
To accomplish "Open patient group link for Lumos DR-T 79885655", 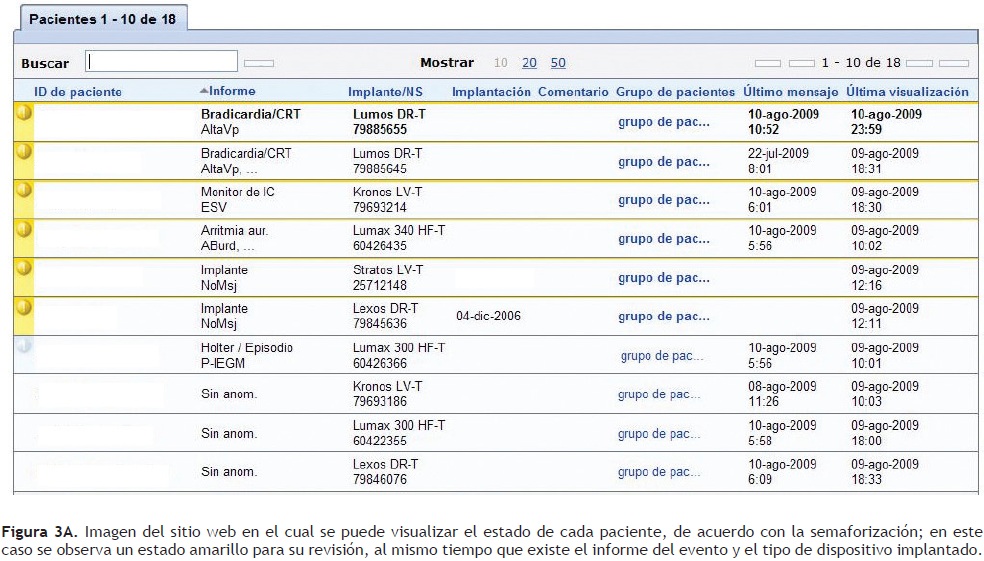I will tap(664, 122).
